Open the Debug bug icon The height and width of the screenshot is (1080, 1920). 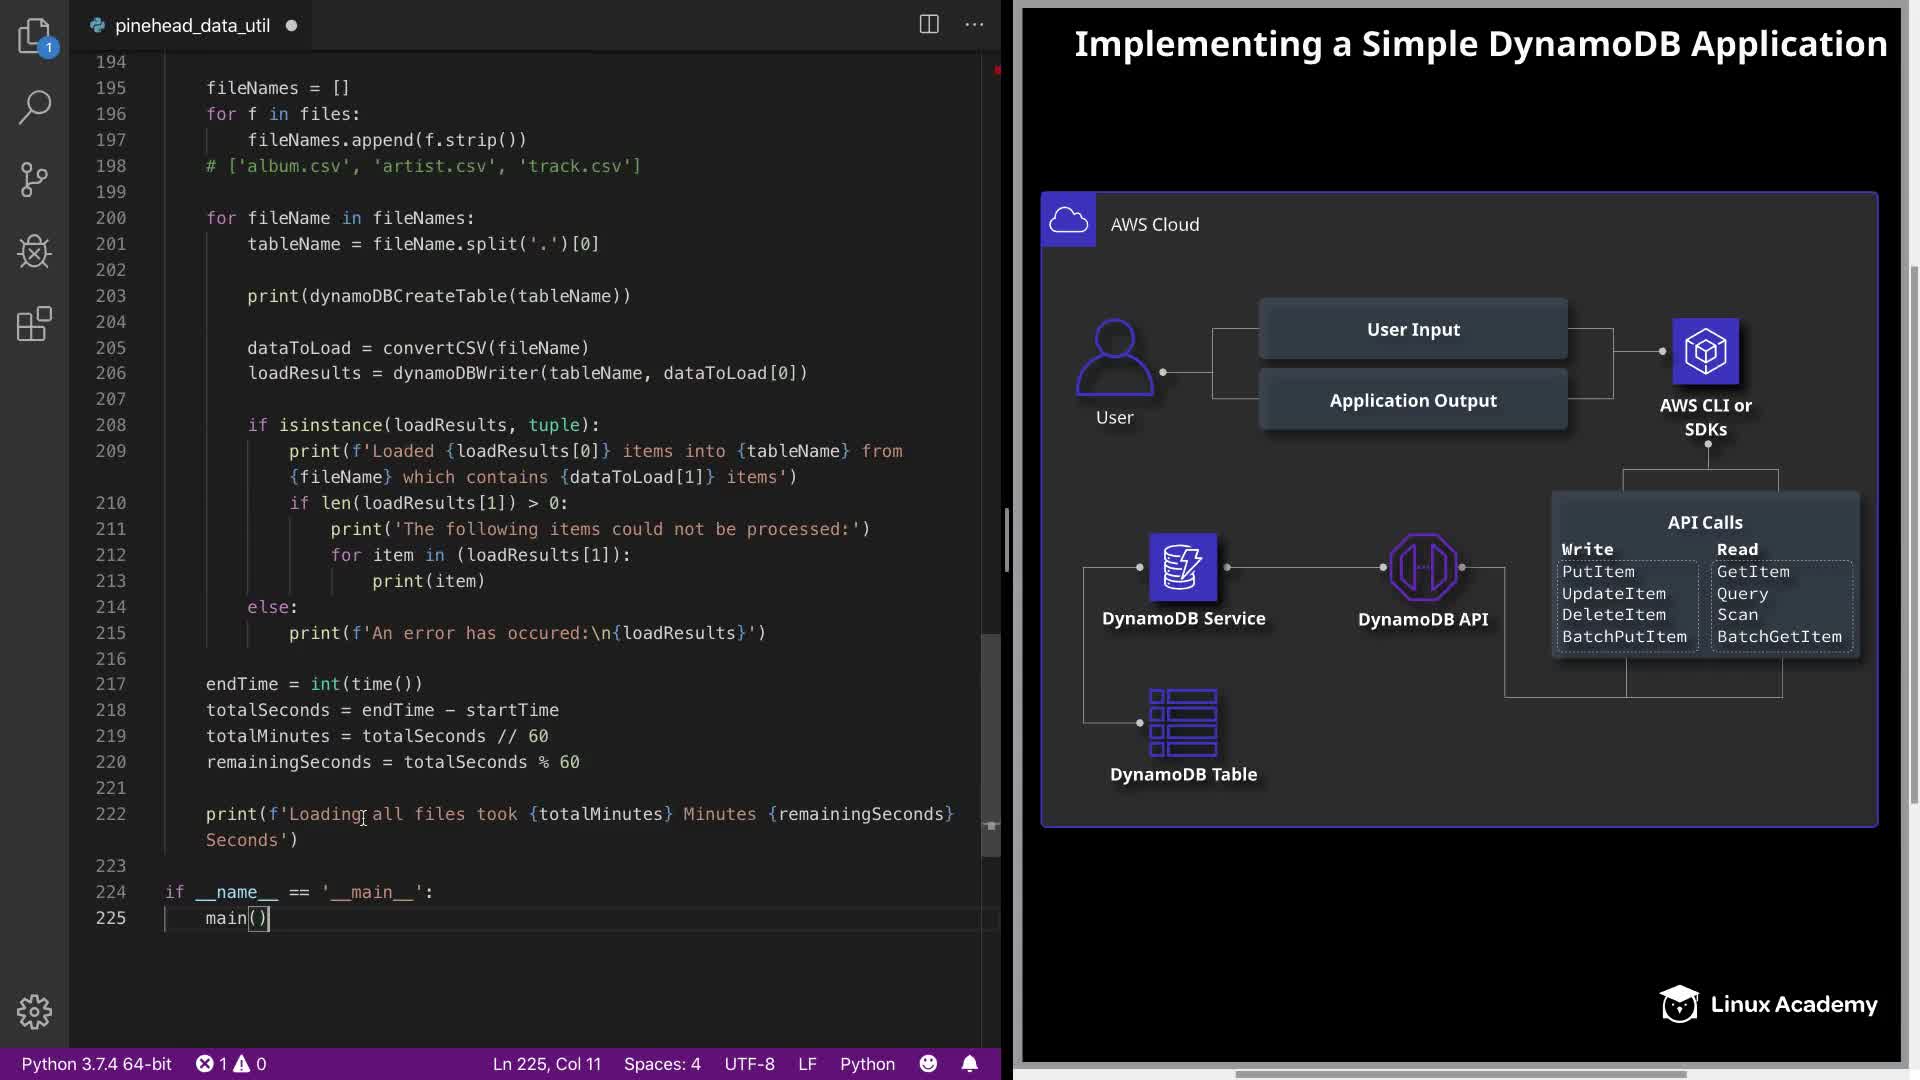[x=34, y=251]
